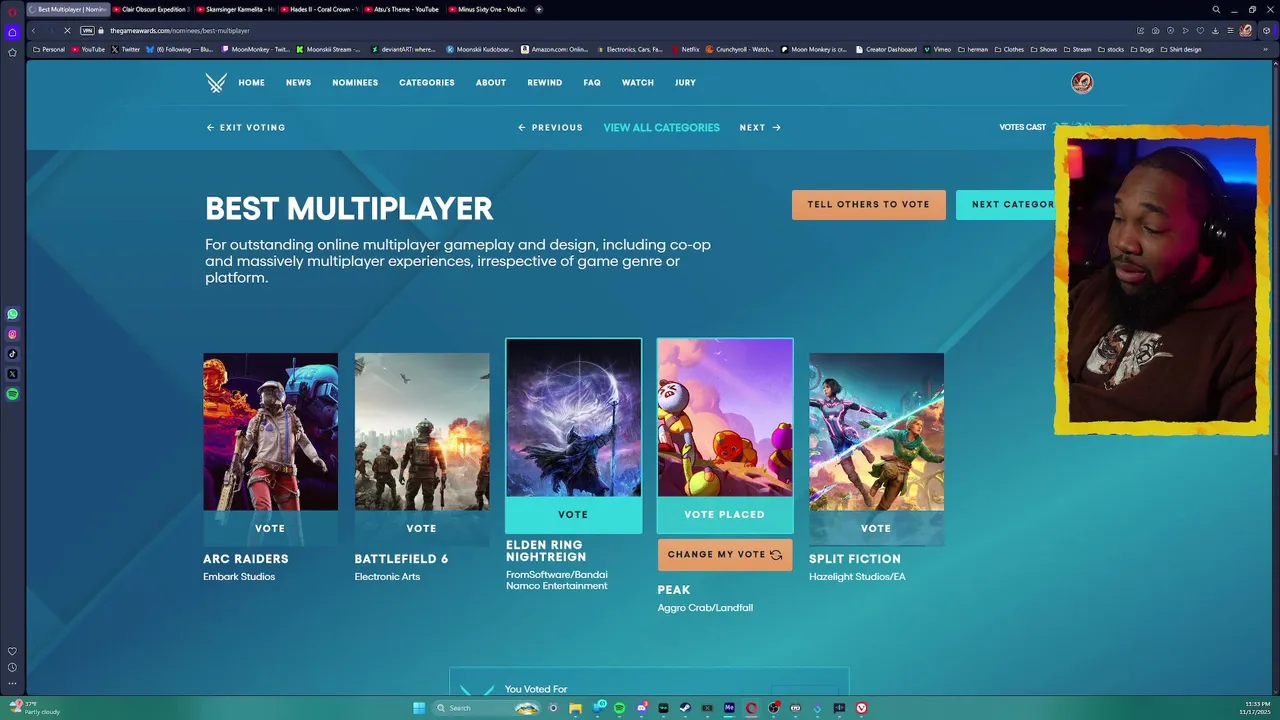Image resolution: width=1280 pixels, height=720 pixels.
Task: Open the NOMINEES nav item
Action: [355, 83]
